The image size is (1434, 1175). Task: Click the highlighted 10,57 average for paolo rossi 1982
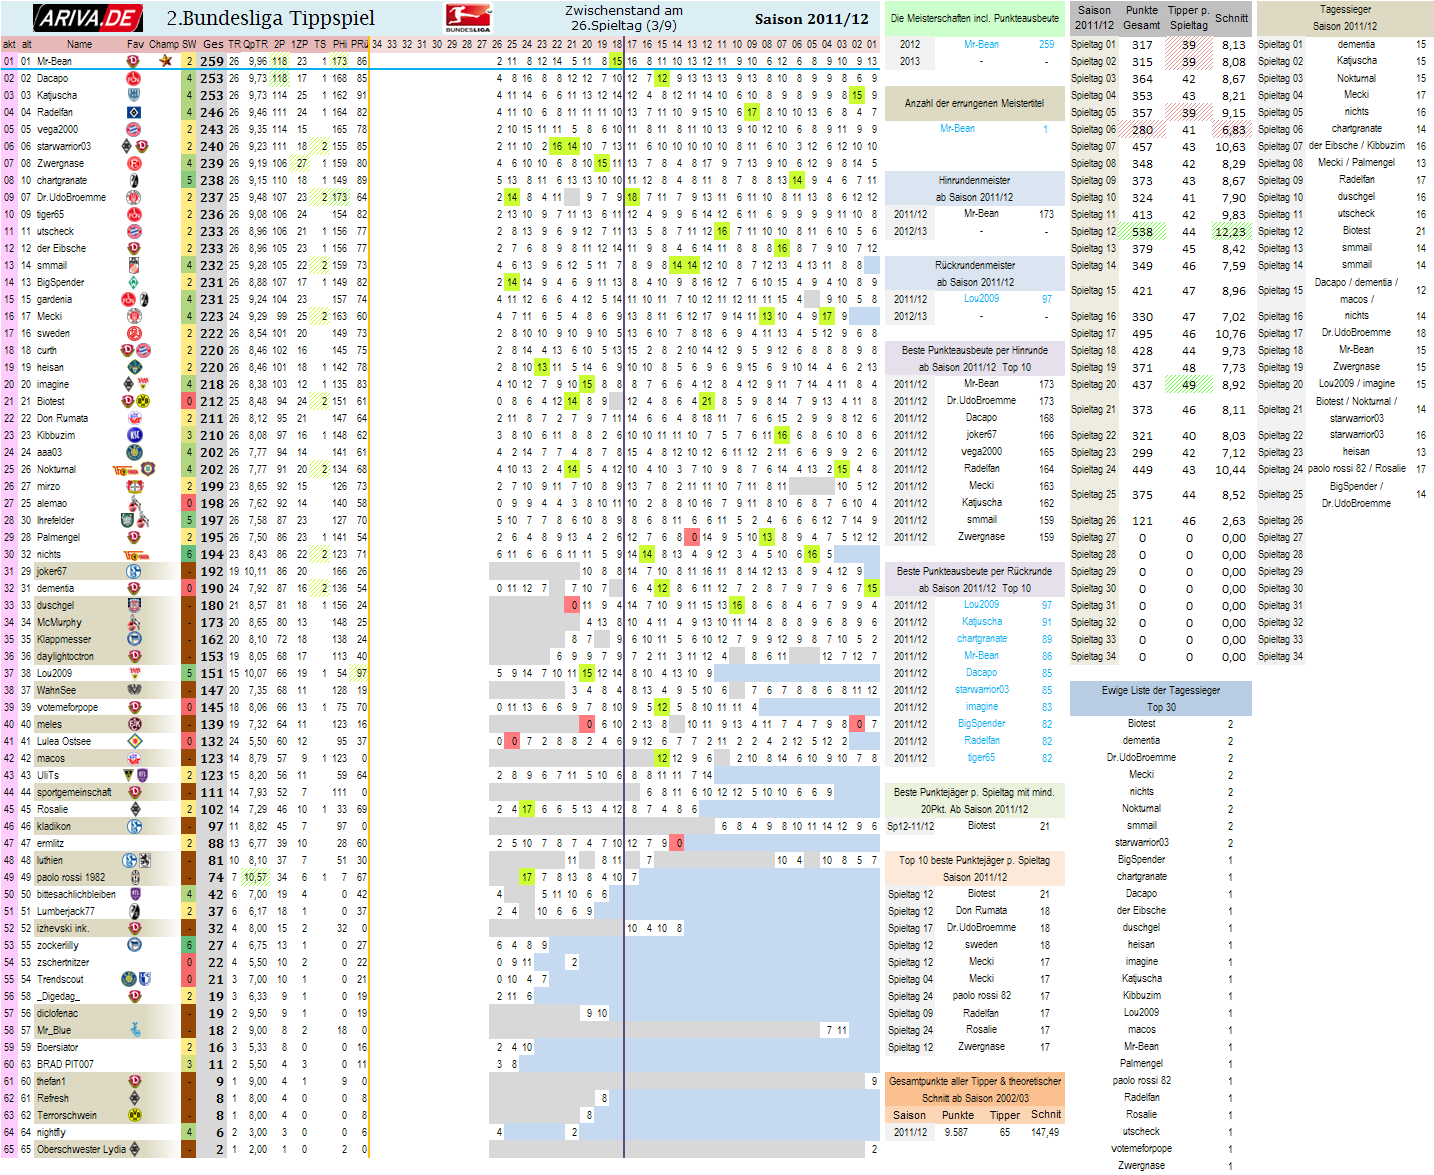(x=255, y=877)
